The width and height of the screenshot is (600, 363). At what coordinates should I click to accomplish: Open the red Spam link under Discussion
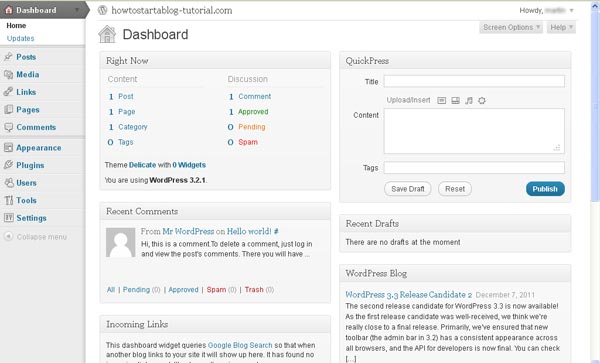pos(248,142)
